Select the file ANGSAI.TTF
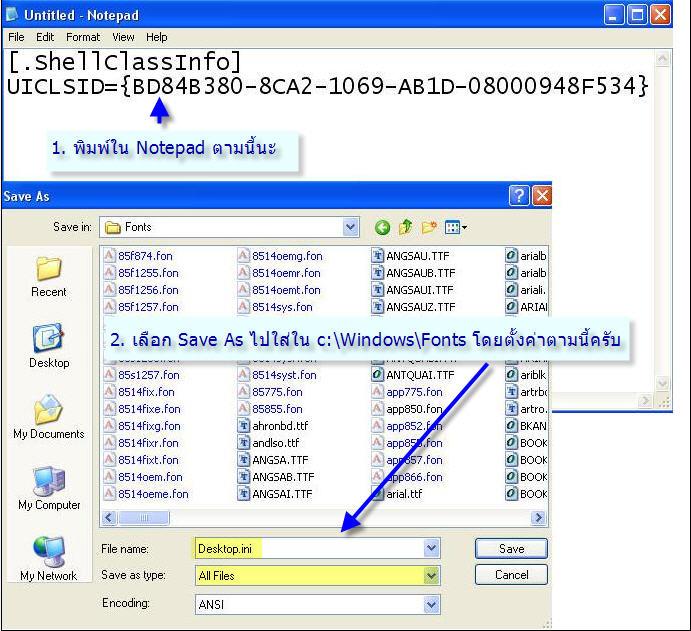 point(275,494)
